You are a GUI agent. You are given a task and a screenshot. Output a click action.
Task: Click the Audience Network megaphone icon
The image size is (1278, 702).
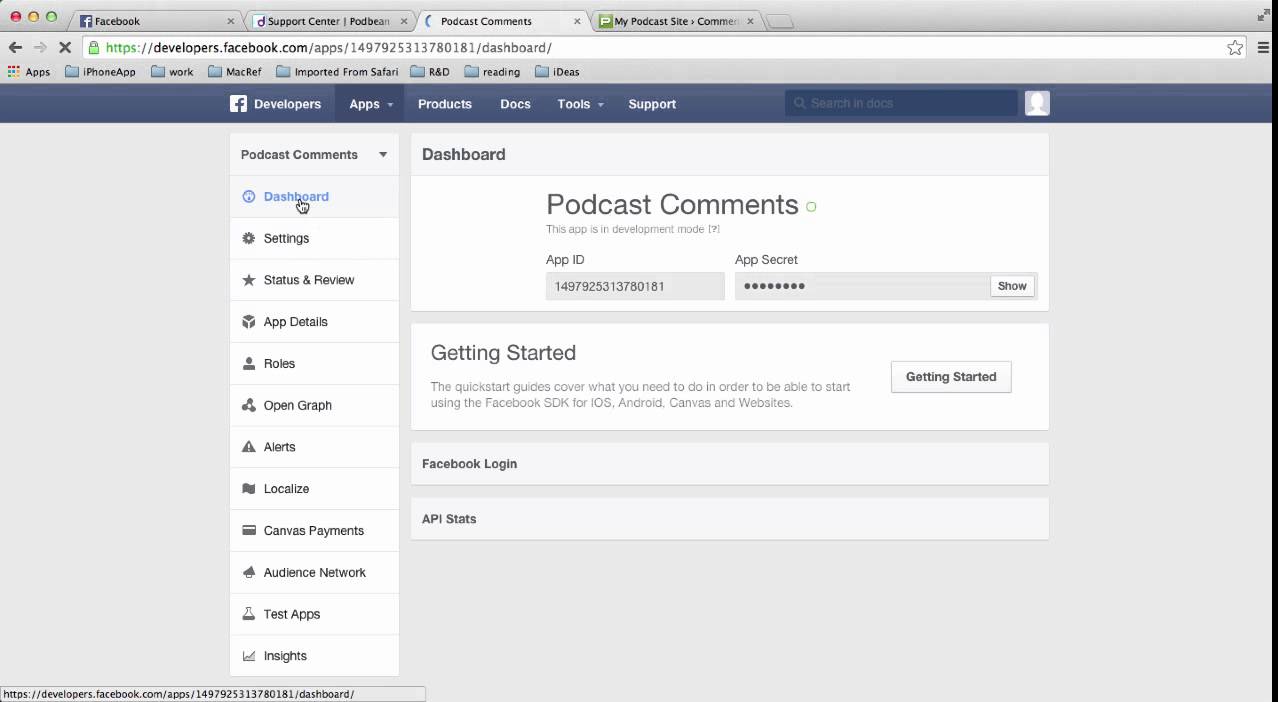click(249, 573)
